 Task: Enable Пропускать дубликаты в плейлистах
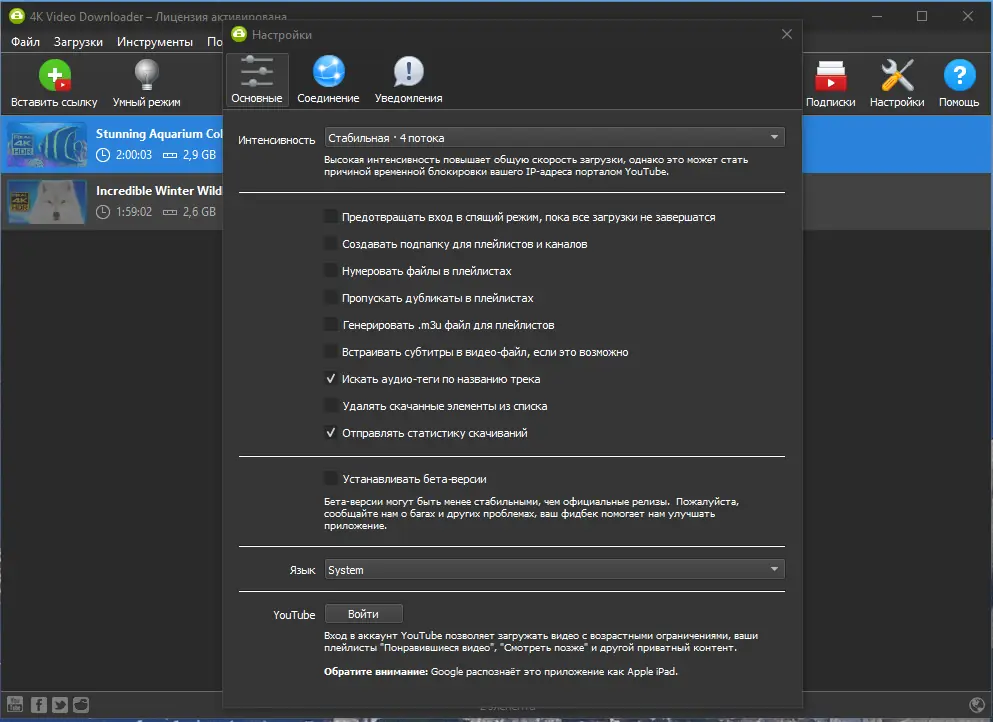pos(331,298)
